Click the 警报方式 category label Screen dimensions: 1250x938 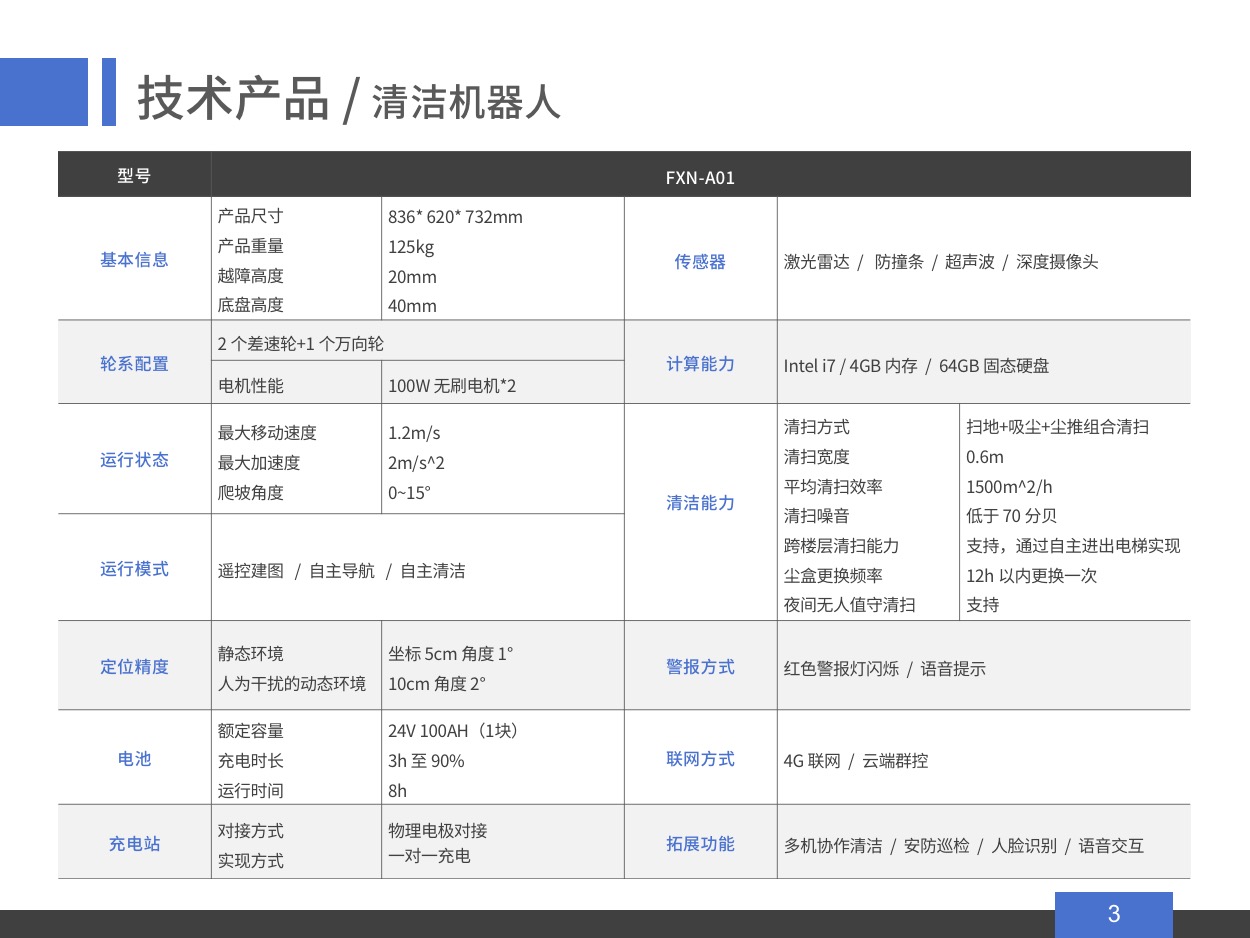(700, 667)
